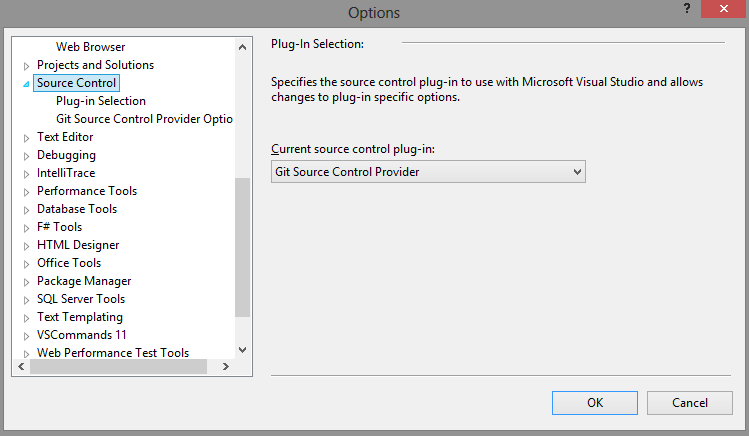Collapse the Source Control tree node

click(26, 84)
